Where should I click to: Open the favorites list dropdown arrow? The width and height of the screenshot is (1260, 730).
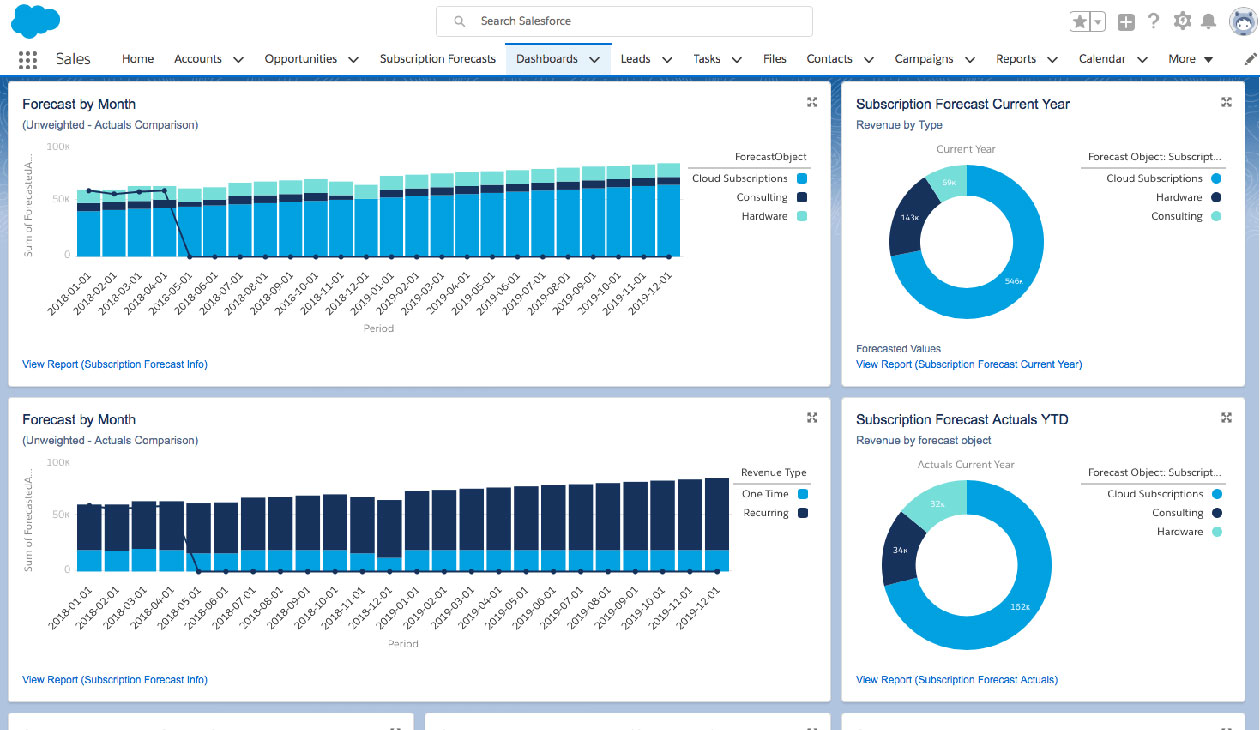1098,22
